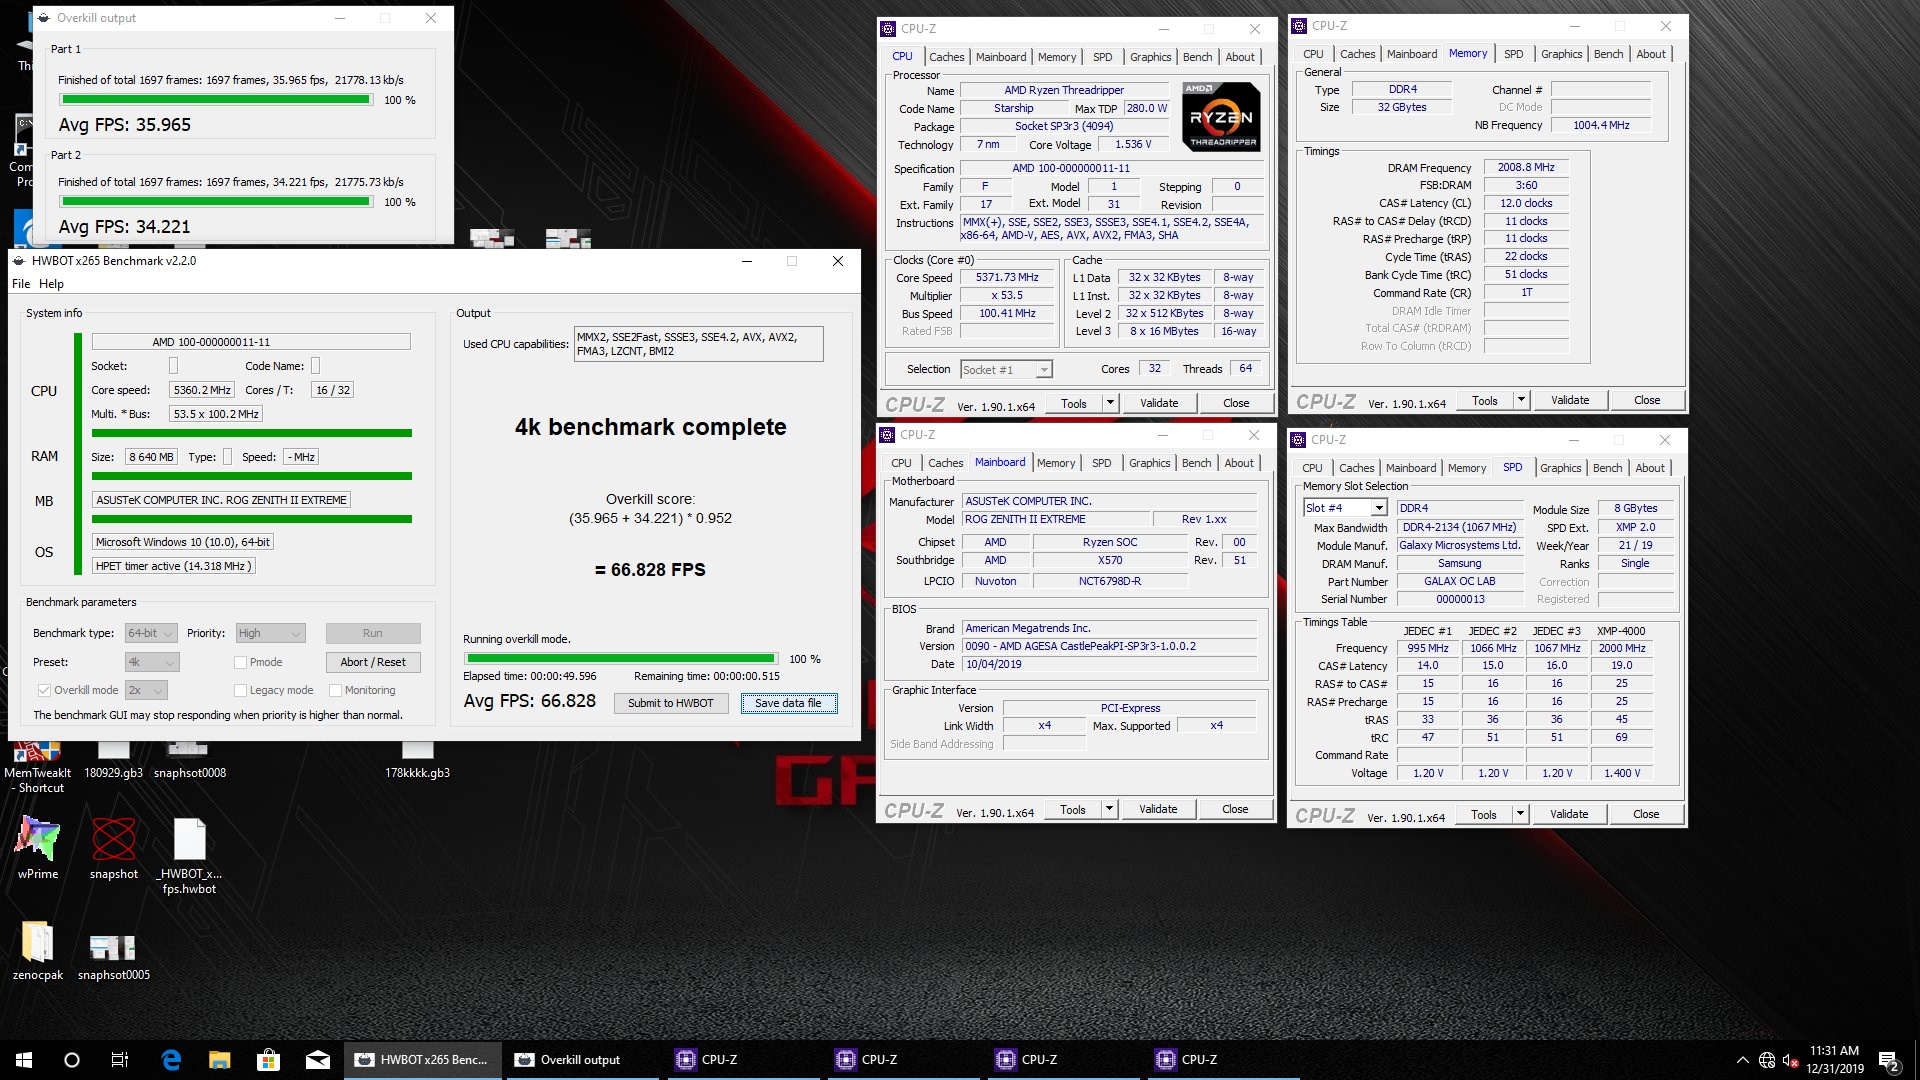Open the File menu in HWBOT x265
Screen dimensions: 1920x1080
click(21, 284)
